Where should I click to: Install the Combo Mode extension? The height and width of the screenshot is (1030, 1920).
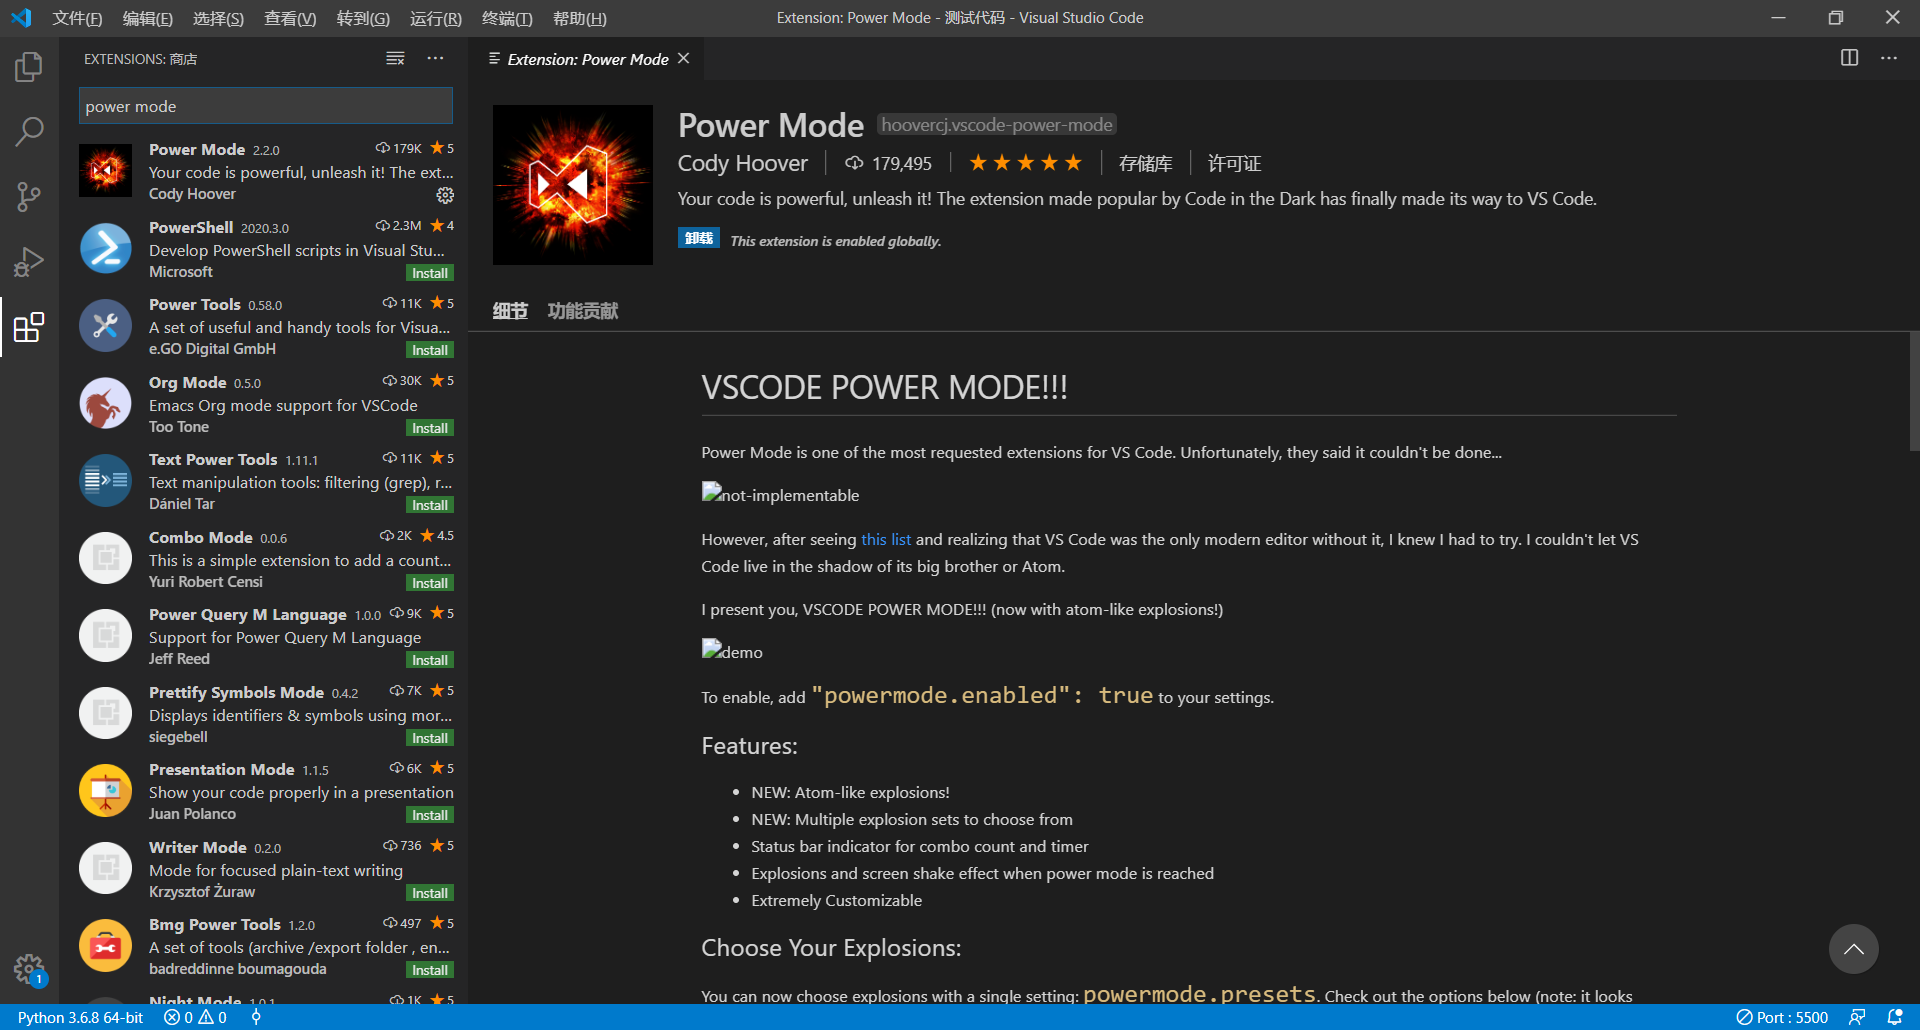tap(430, 583)
